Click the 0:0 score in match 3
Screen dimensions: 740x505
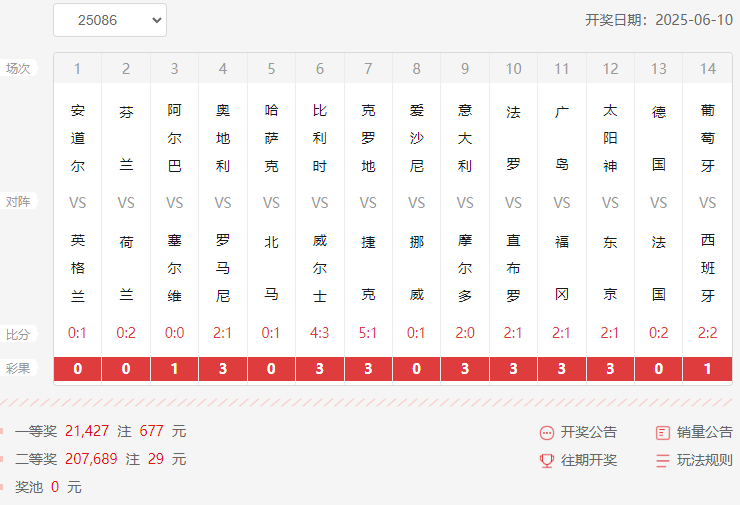point(174,333)
